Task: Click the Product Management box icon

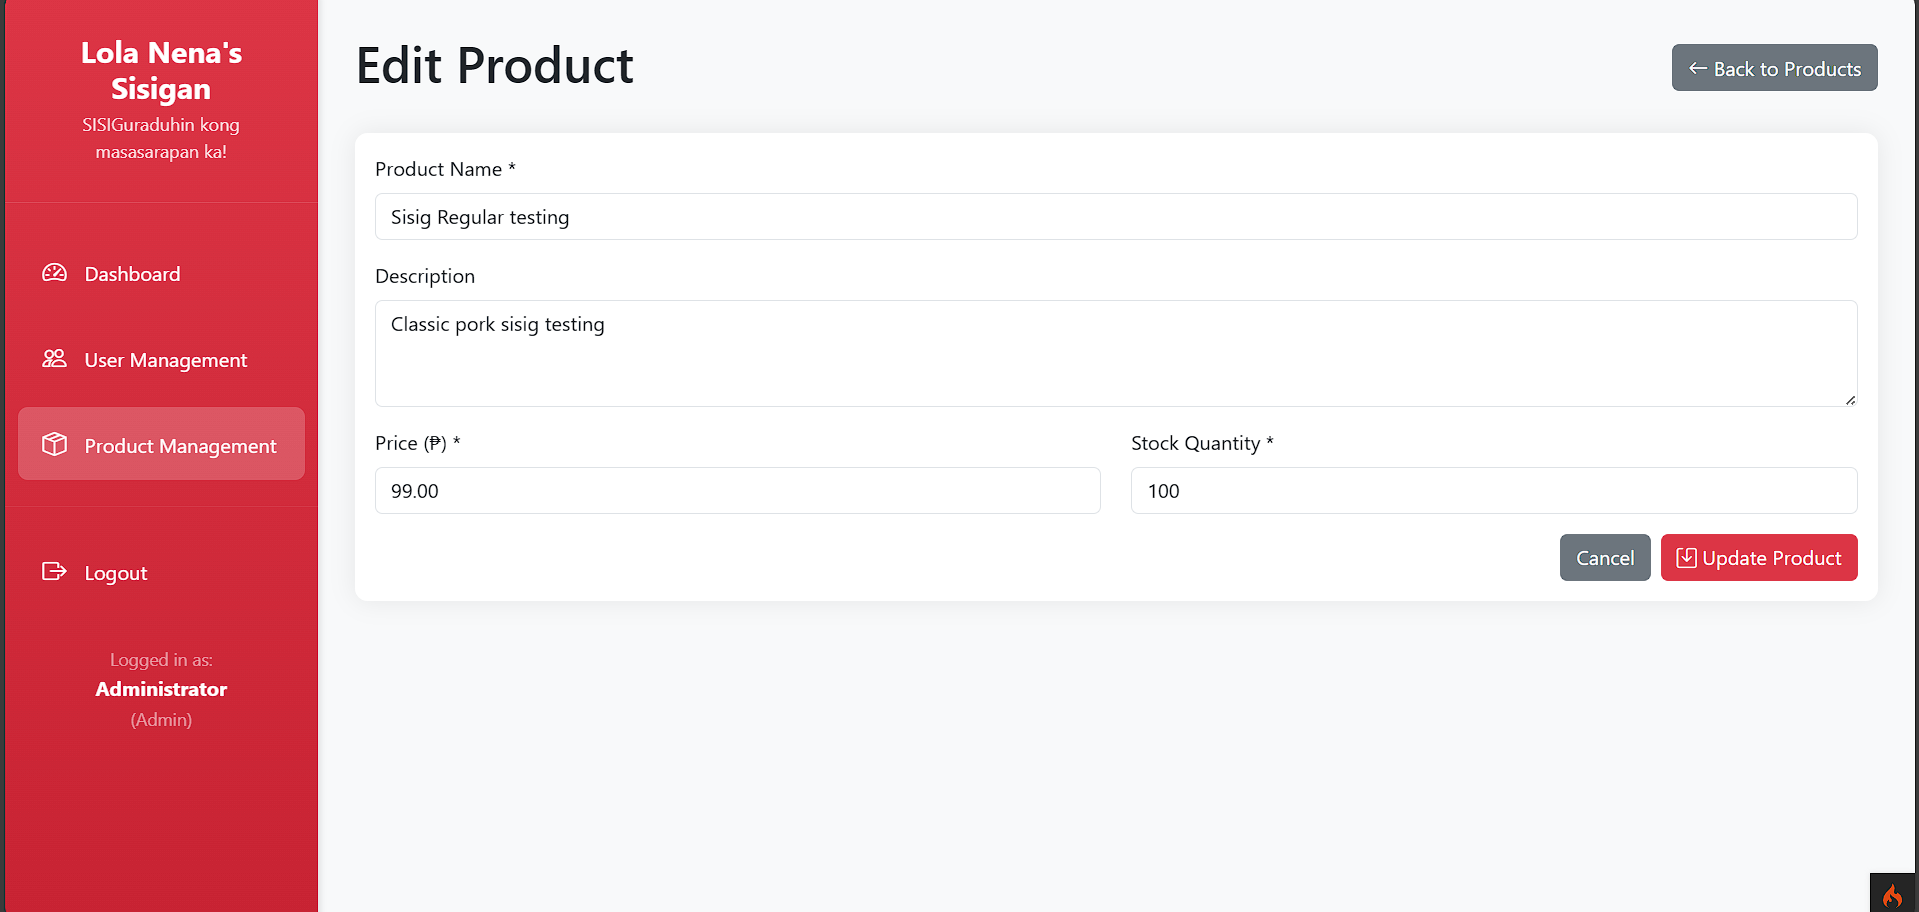Action: click(x=55, y=444)
